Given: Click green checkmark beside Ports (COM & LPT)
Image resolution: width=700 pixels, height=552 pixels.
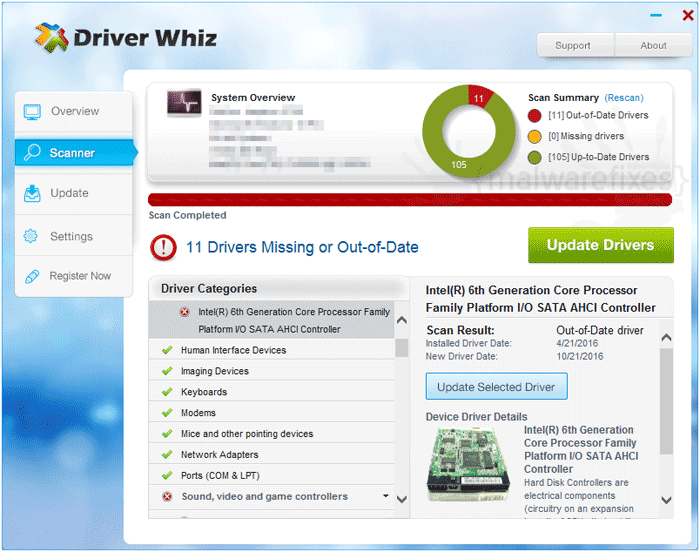Looking at the screenshot, I should point(167,476).
